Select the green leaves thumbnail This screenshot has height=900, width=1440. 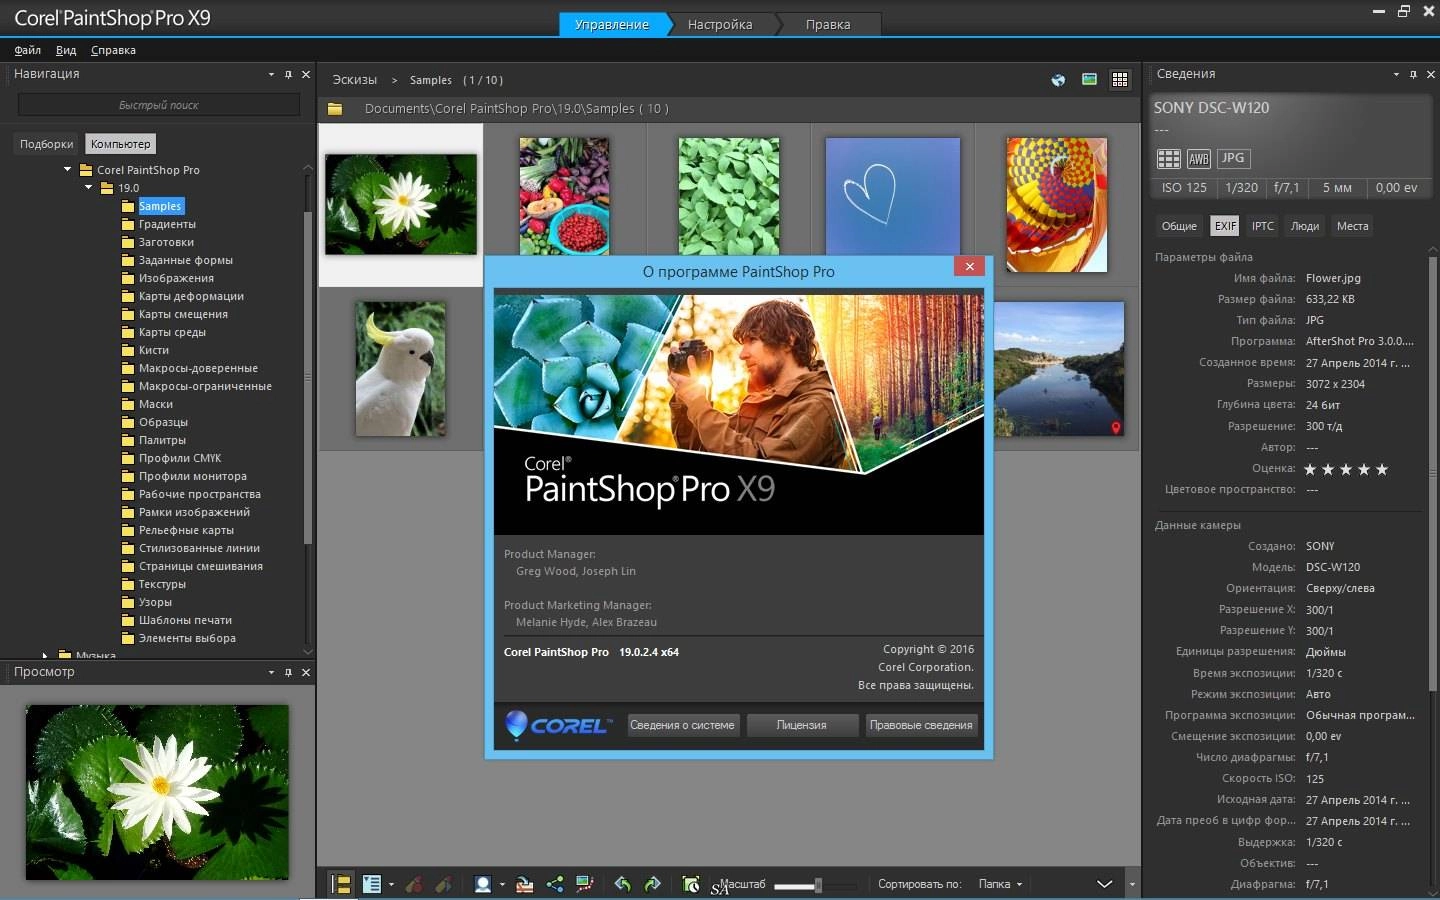[x=729, y=197]
